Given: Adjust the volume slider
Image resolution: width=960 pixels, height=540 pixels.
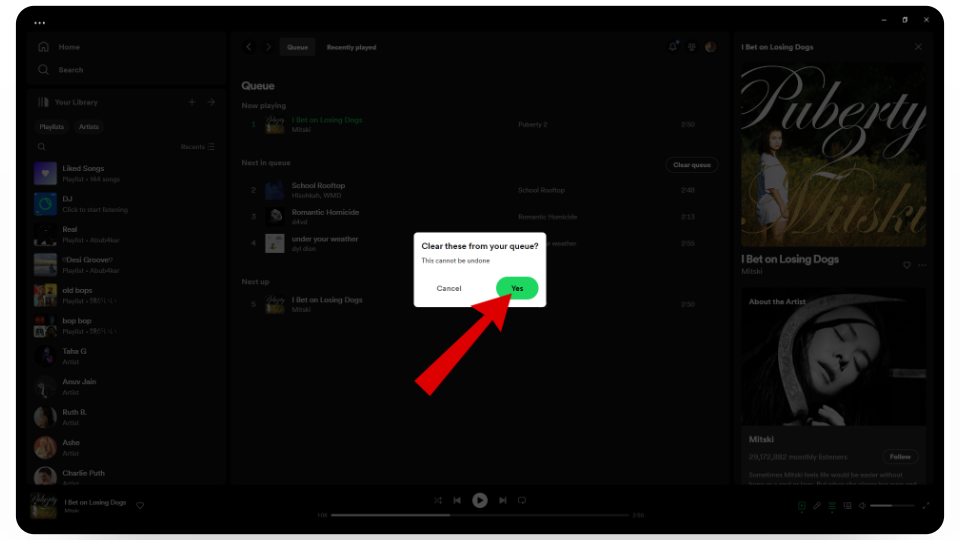Looking at the screenshot, I should point(892,506).
